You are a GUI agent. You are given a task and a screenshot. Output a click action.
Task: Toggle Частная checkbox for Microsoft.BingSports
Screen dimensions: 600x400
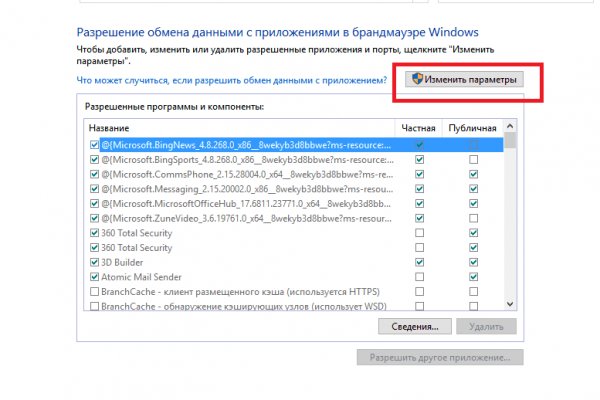click(x=419, y=160)
